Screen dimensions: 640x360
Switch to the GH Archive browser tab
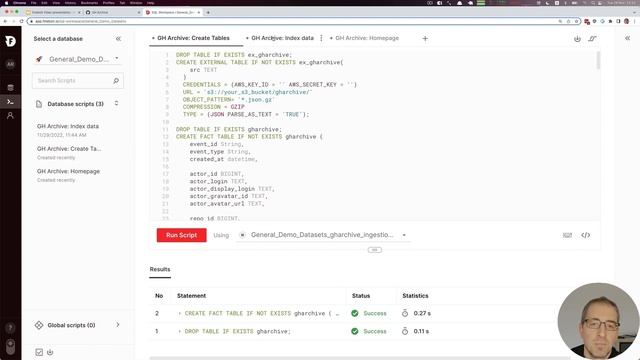coord(112,13)
